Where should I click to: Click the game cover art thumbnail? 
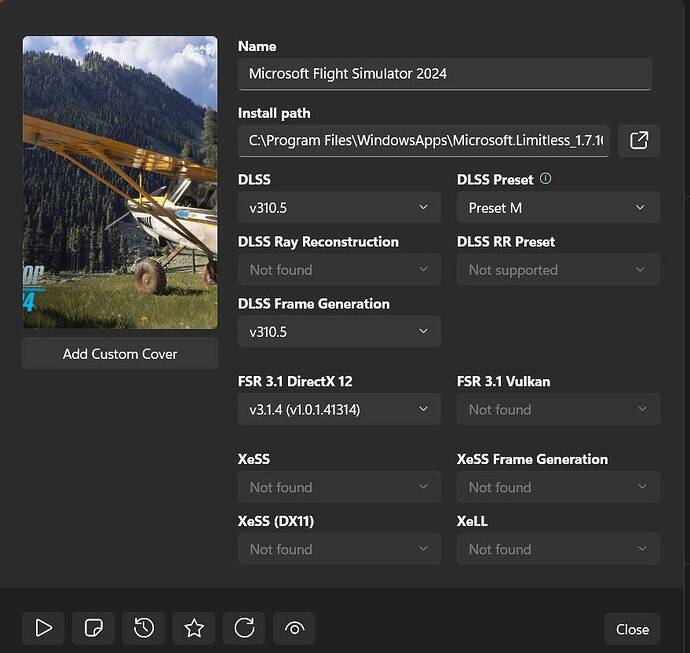point(120,182)
